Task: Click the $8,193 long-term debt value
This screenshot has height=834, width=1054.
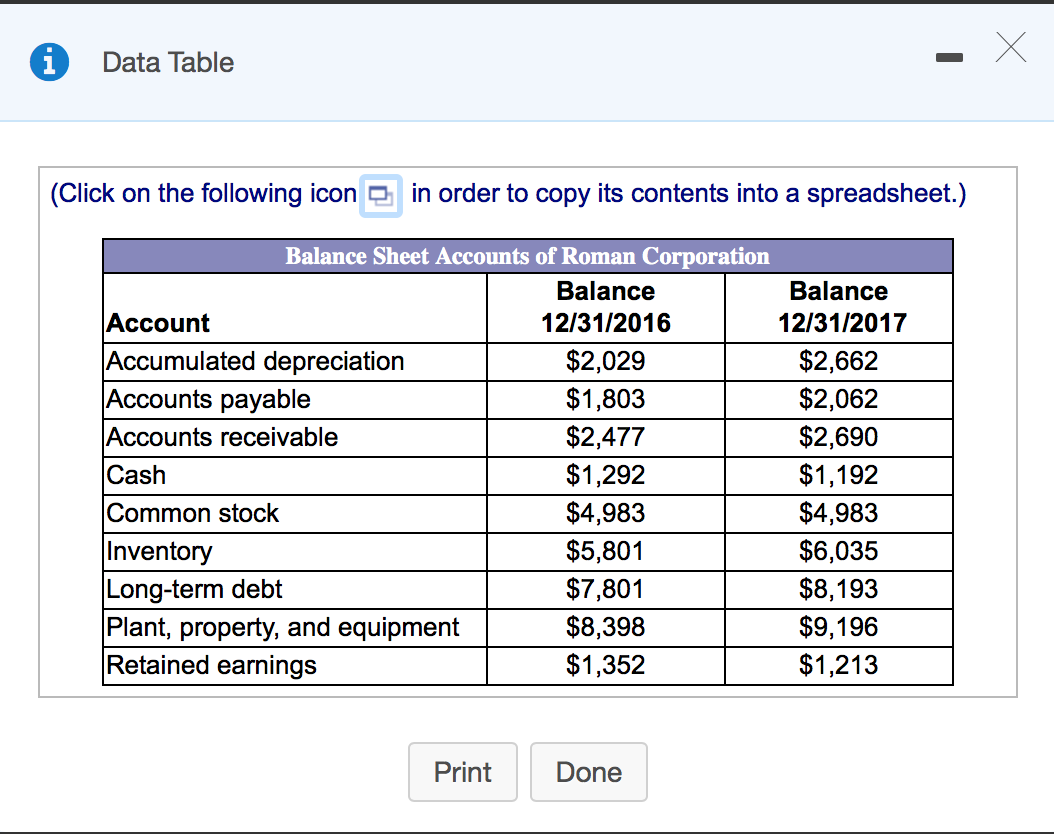Action: coord(839,589)
